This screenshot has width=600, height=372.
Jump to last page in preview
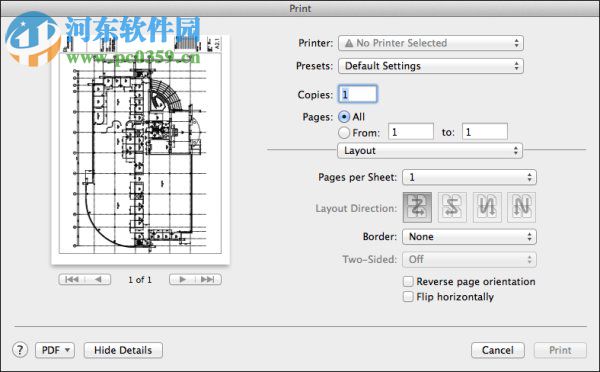[x=208, y=279]
